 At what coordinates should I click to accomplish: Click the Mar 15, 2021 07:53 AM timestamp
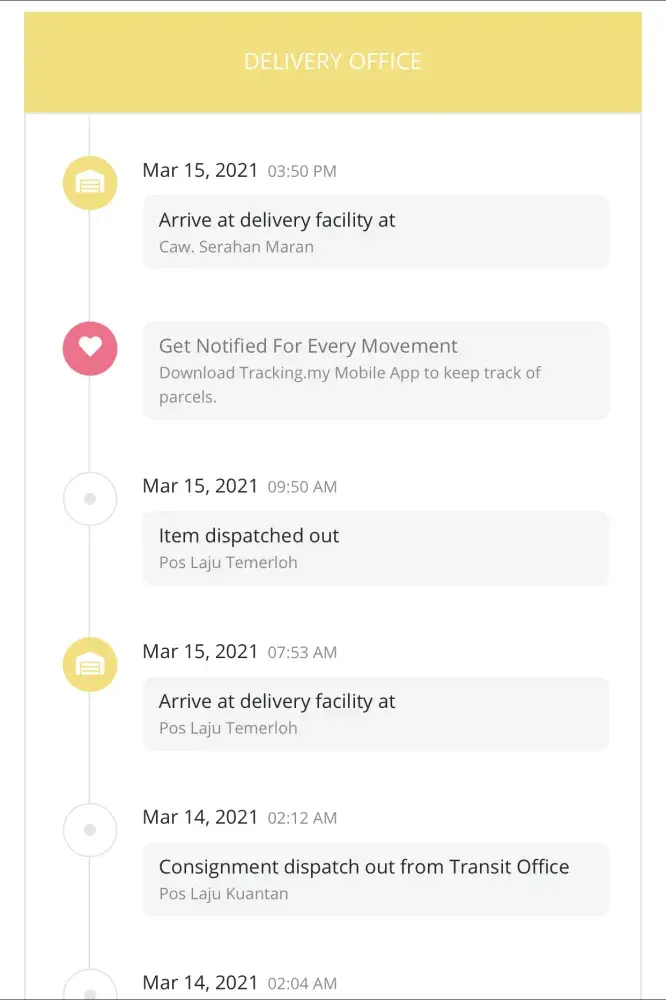click(239, 651)
